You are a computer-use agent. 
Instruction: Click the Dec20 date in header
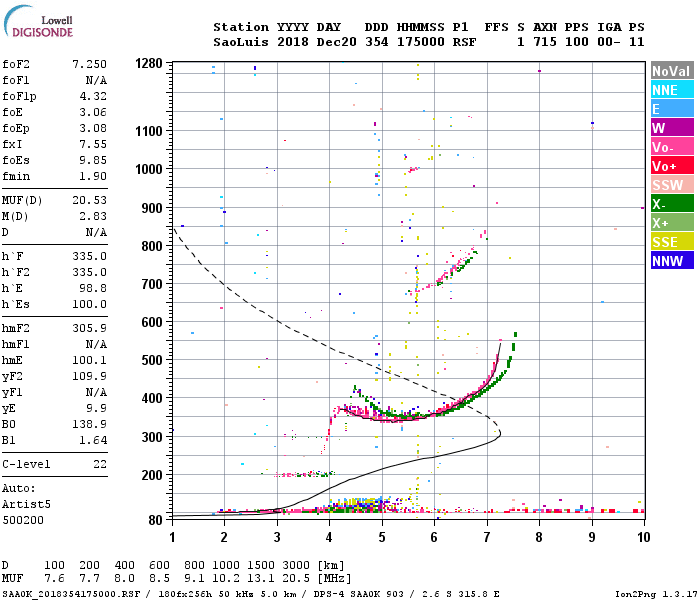[337, 42]
